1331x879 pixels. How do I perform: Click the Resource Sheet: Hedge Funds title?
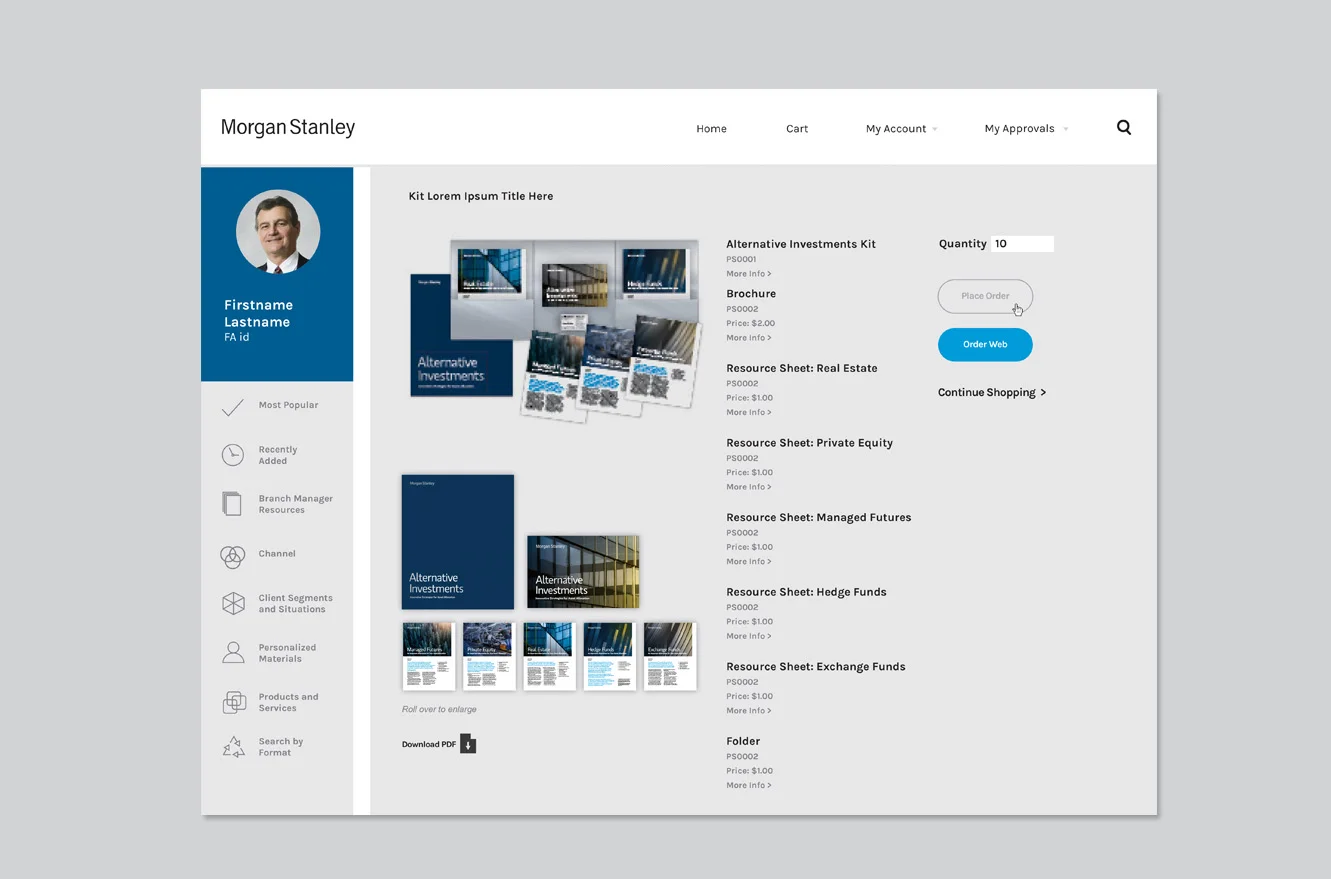pos(806,592)
